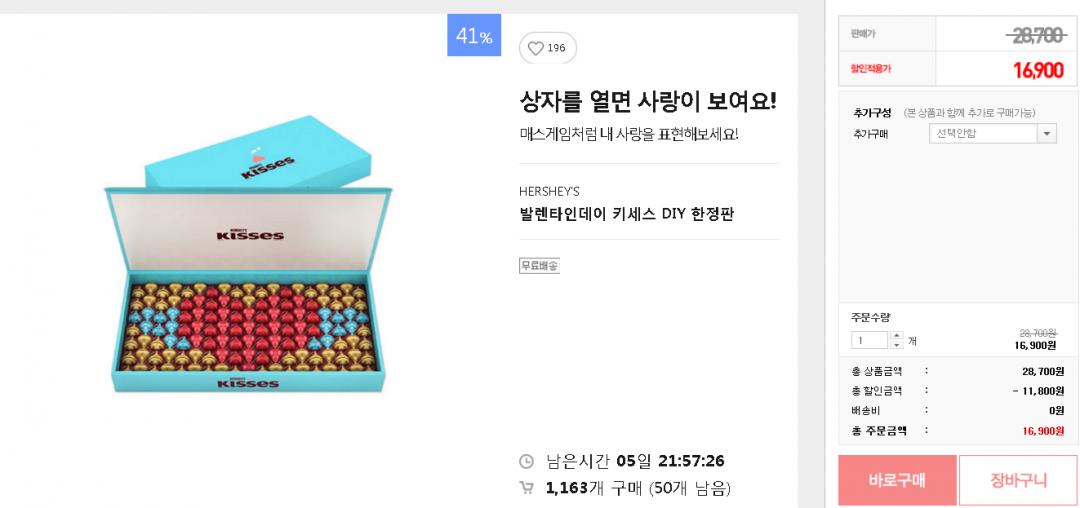Click the 추가구성 additional options label
The image size is (1080, 508).
point(872,113)
